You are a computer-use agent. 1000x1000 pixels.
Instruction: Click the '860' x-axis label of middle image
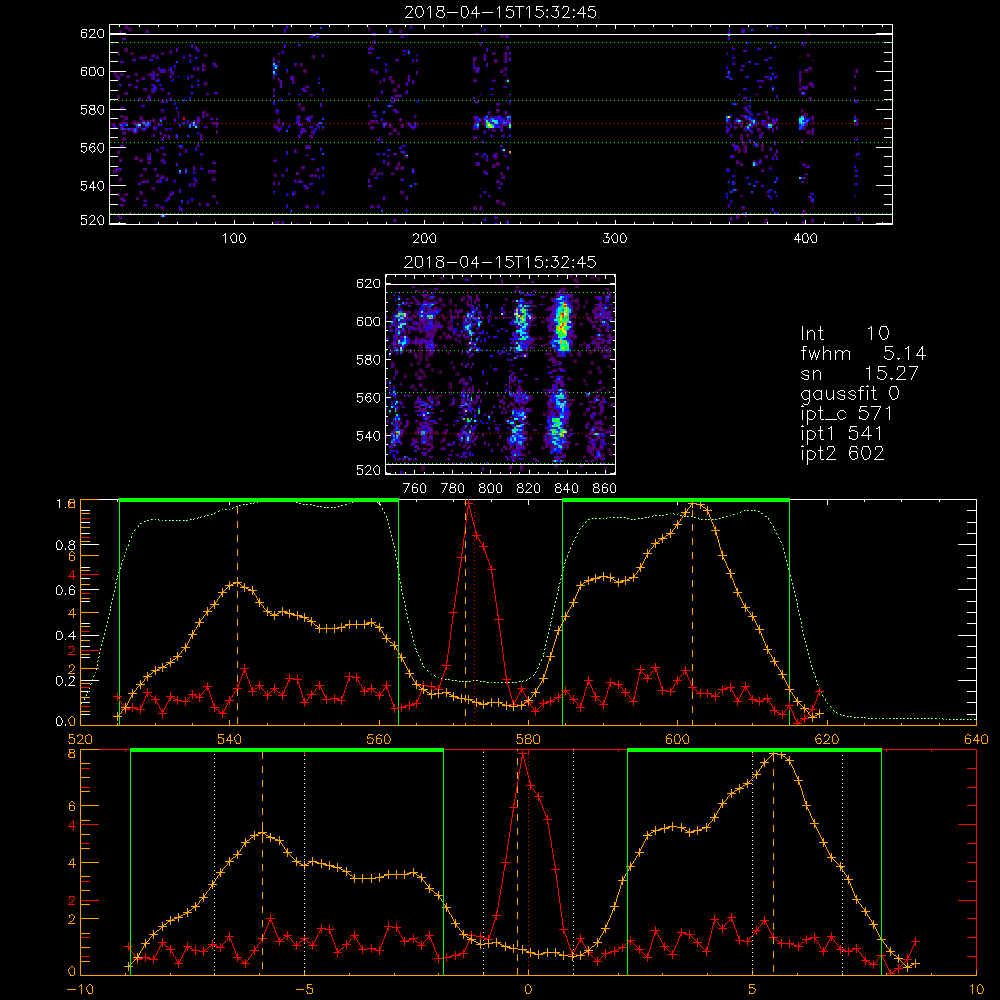[605, 489]
